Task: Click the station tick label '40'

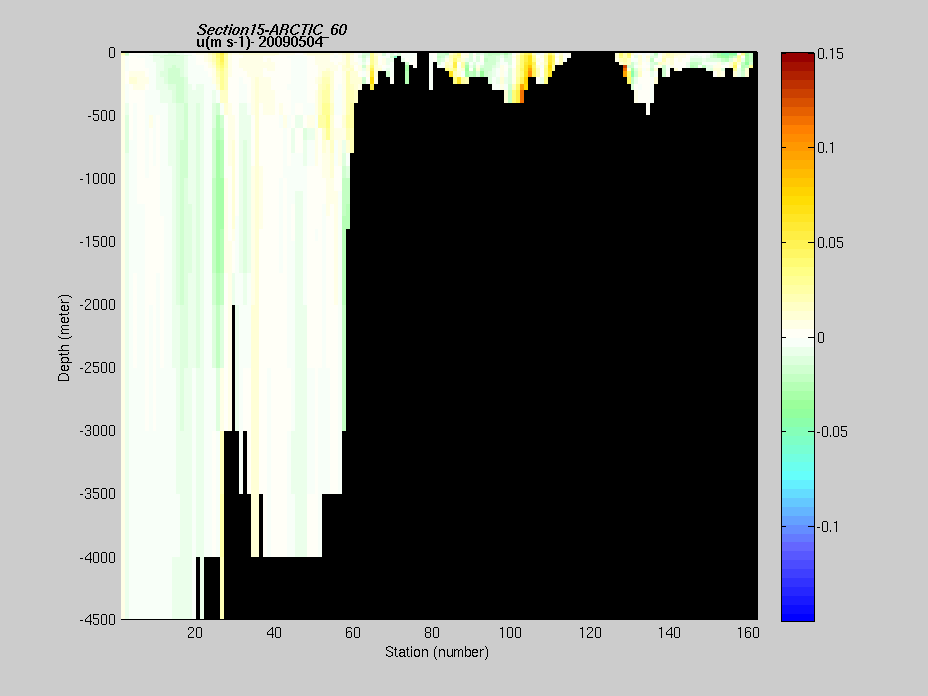Action: pos(274,633)
